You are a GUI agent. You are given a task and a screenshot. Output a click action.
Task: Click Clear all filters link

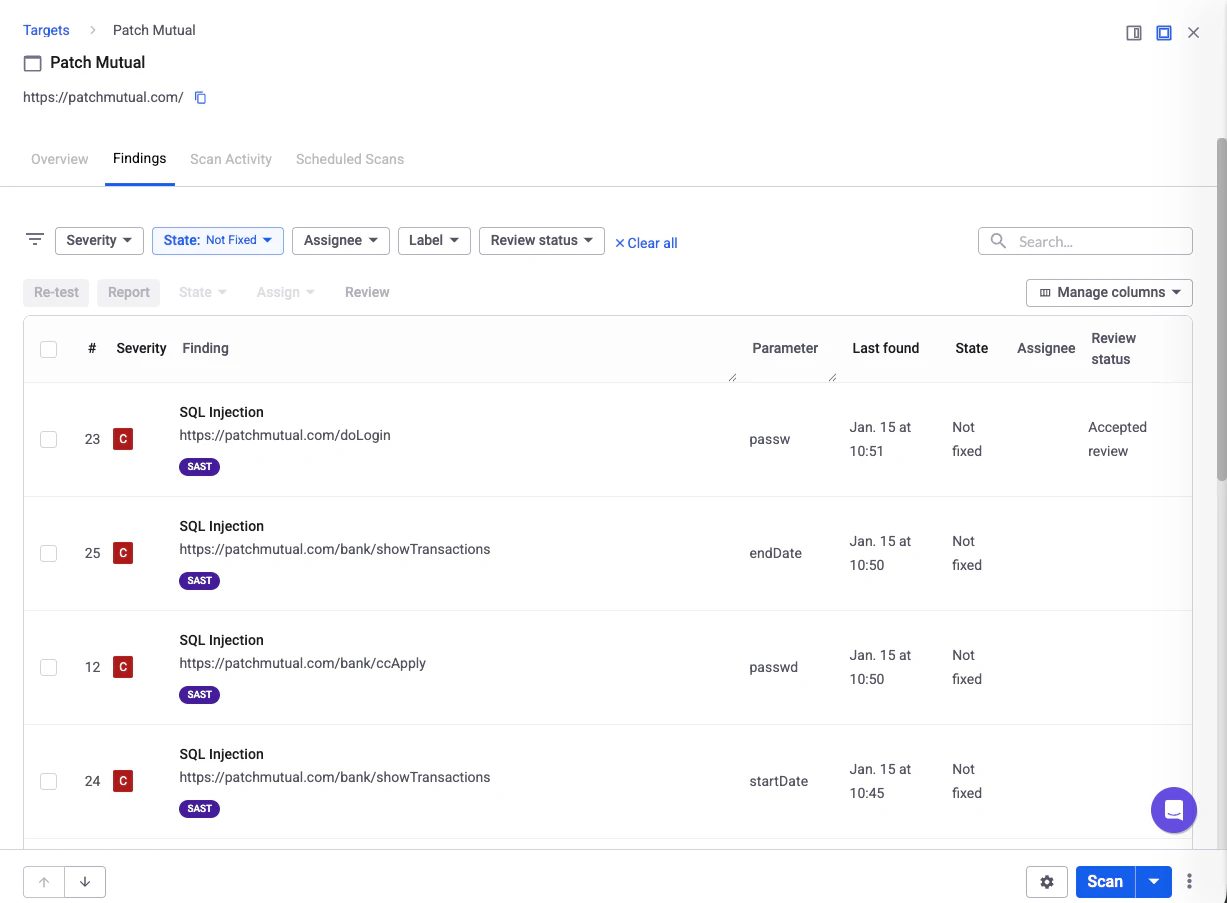tap(646, 243)
